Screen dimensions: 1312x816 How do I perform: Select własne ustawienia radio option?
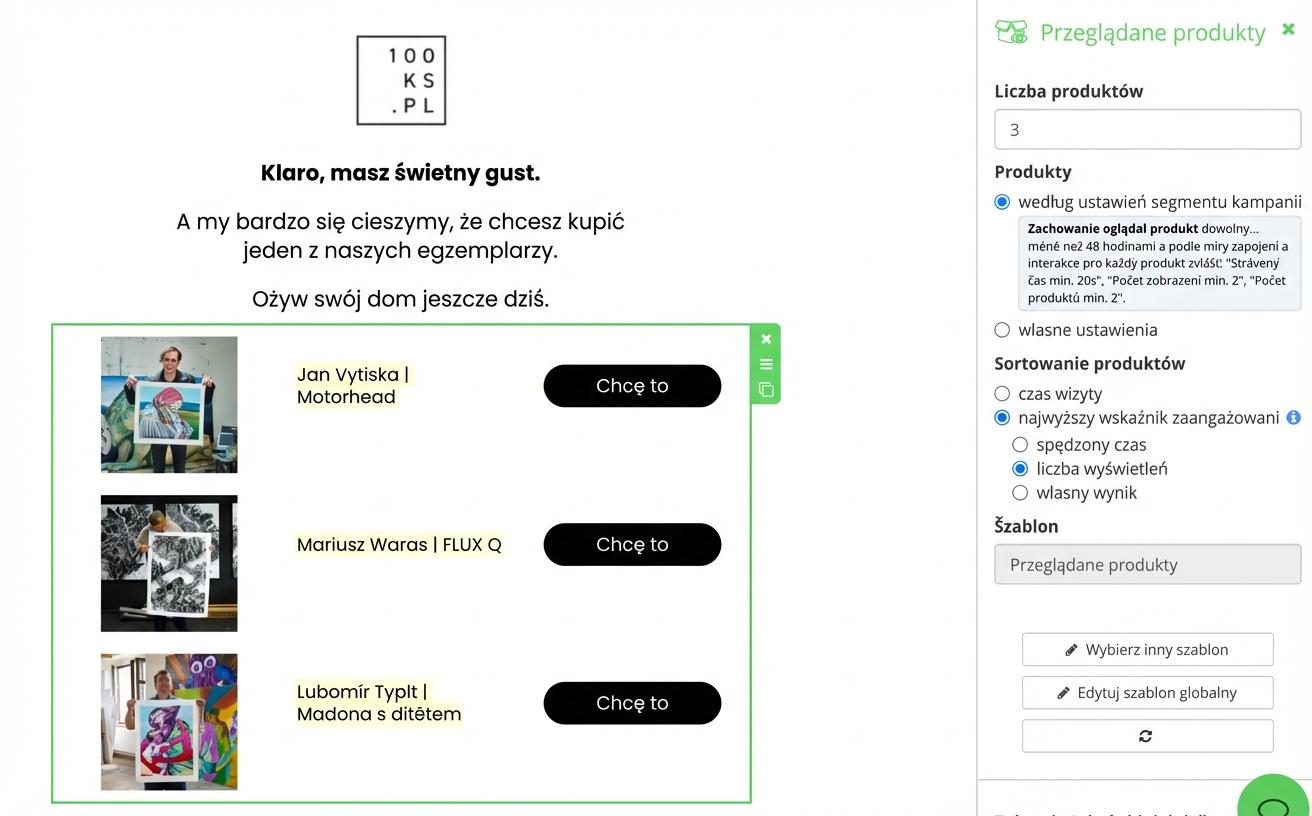pos(1002,330)
